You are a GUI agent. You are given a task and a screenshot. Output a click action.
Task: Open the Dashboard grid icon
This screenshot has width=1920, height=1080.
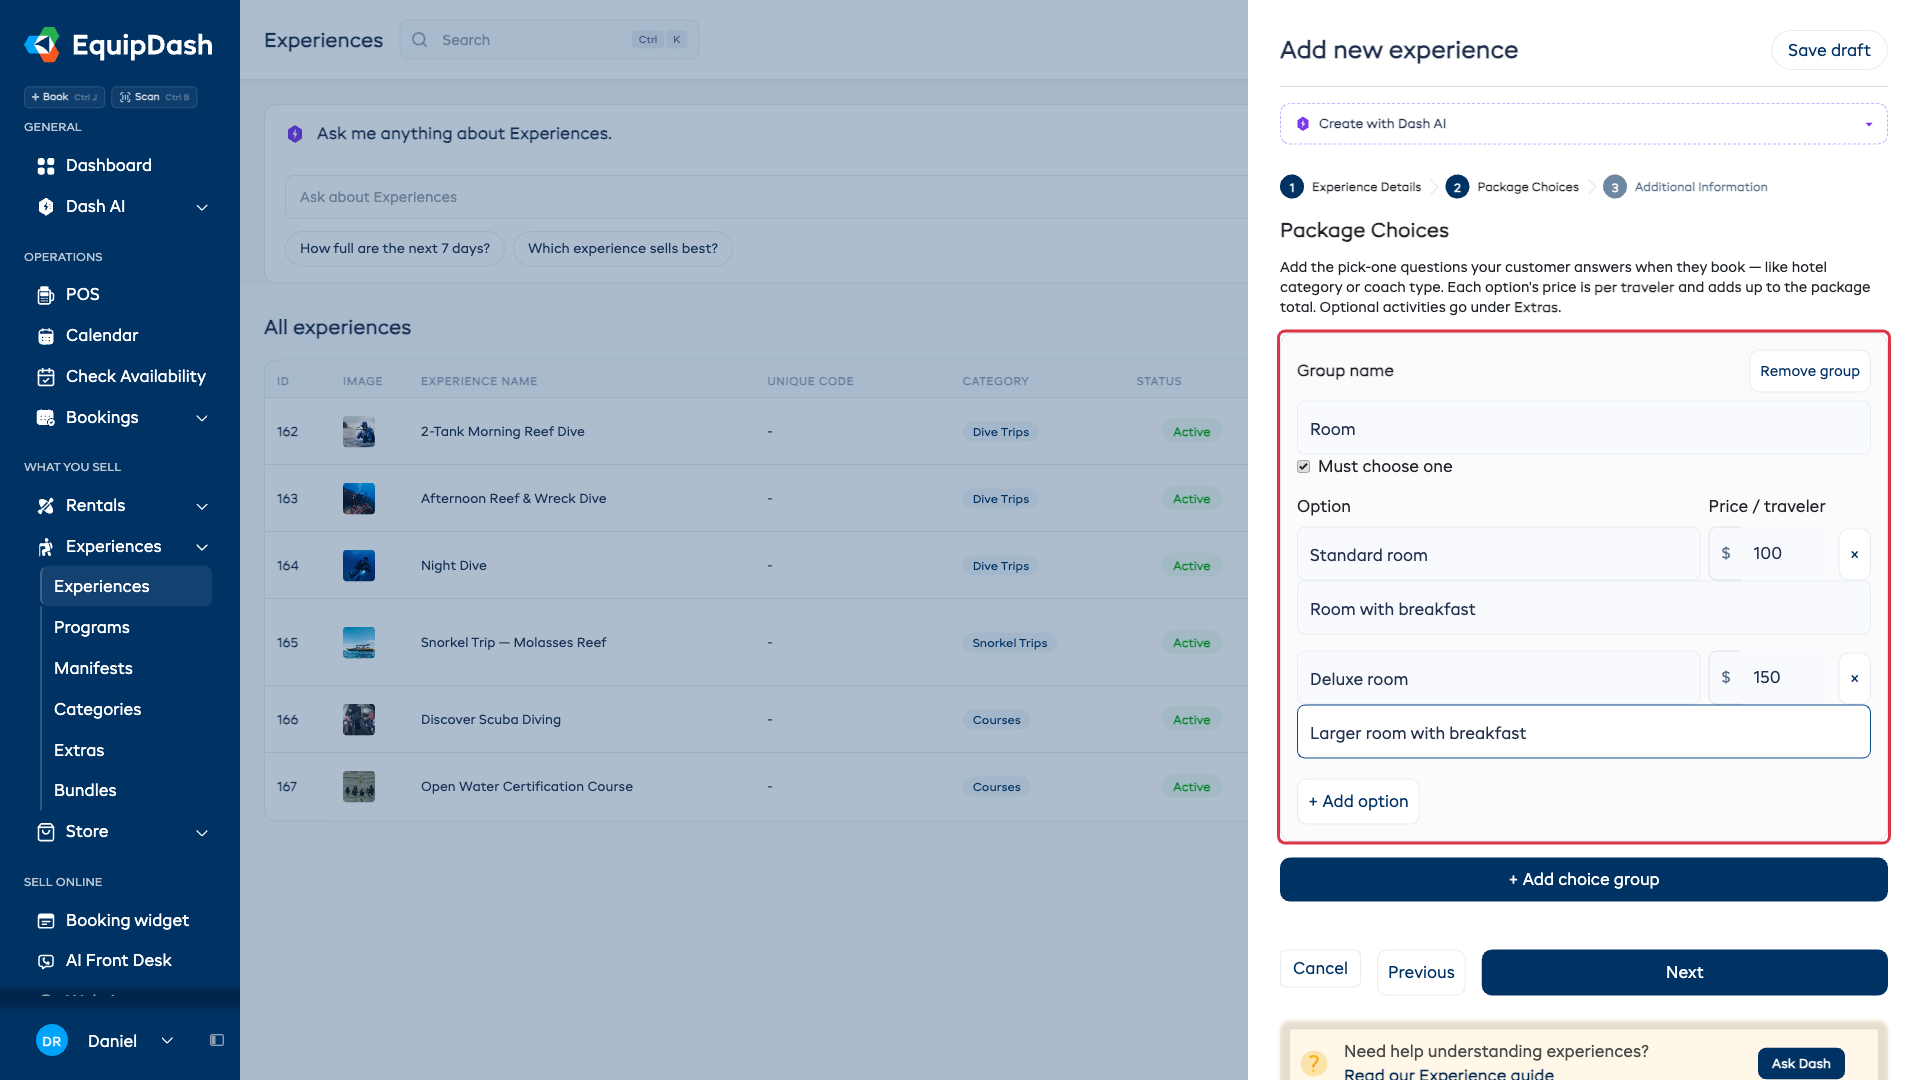click(46, 166)
